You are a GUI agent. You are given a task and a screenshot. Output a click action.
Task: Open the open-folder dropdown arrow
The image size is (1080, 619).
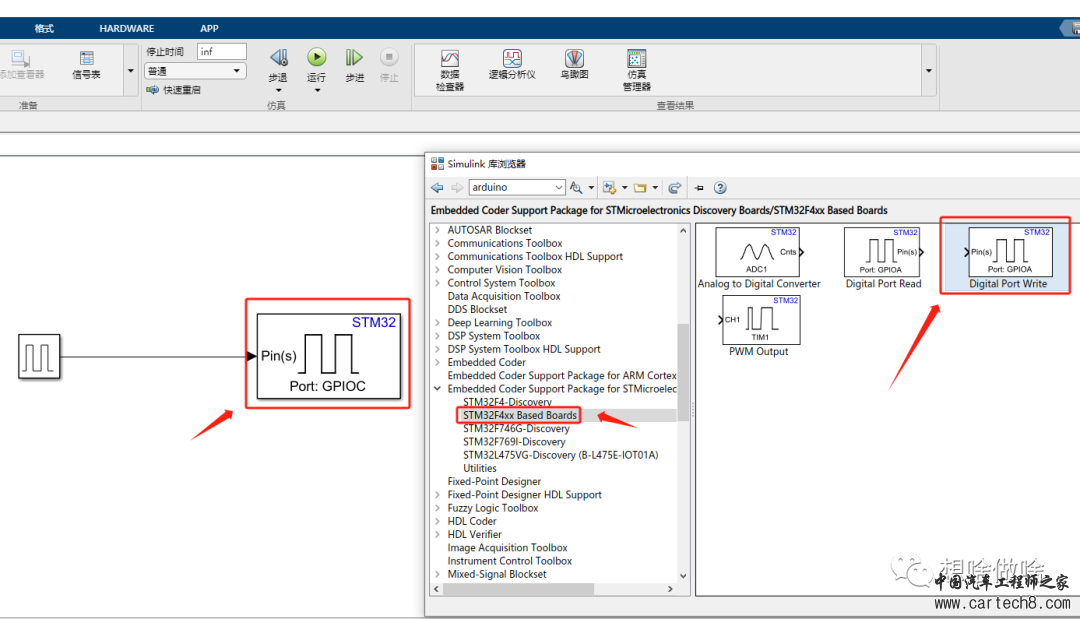pos(655,187)
